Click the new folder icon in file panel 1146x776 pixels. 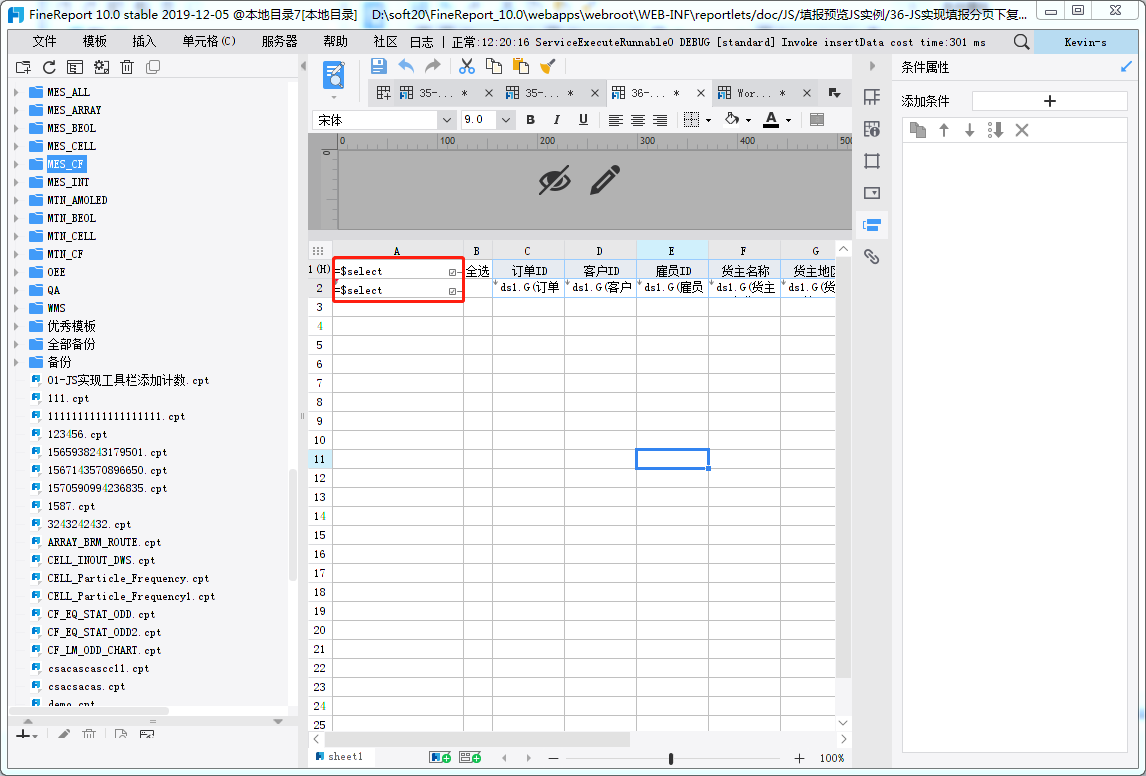pos(23,67)
